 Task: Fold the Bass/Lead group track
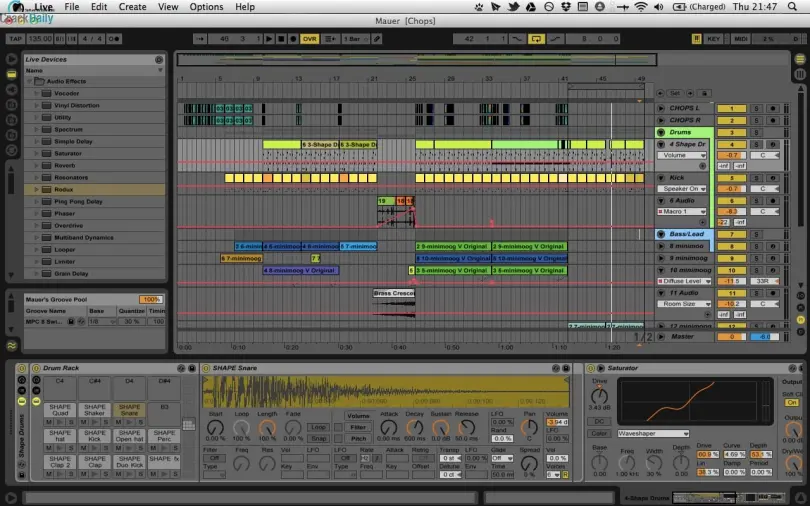pyautogui.click(x=661, y=234)
